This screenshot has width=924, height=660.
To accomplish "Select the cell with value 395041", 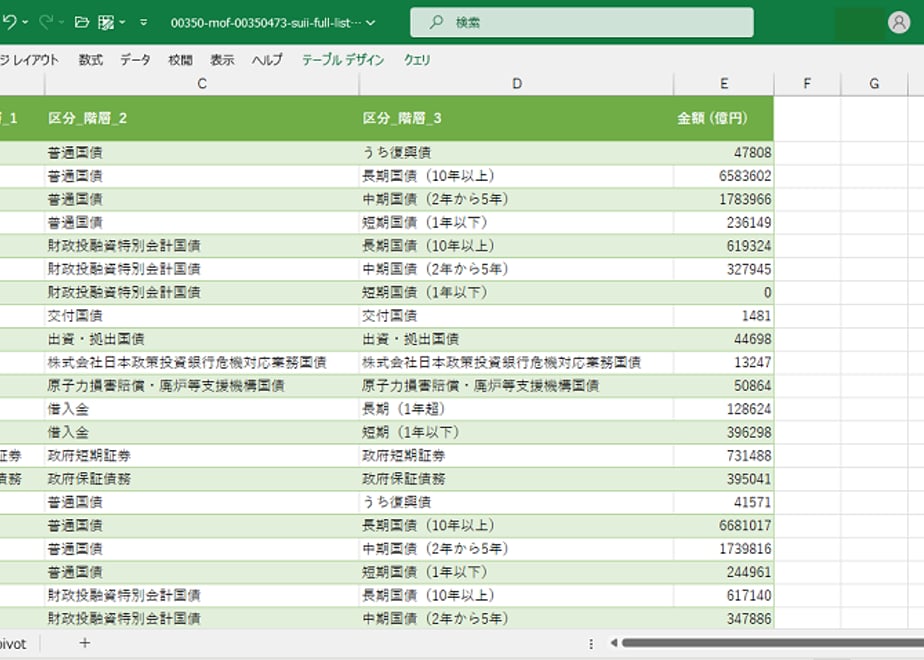I will click(x=724, y=479).
